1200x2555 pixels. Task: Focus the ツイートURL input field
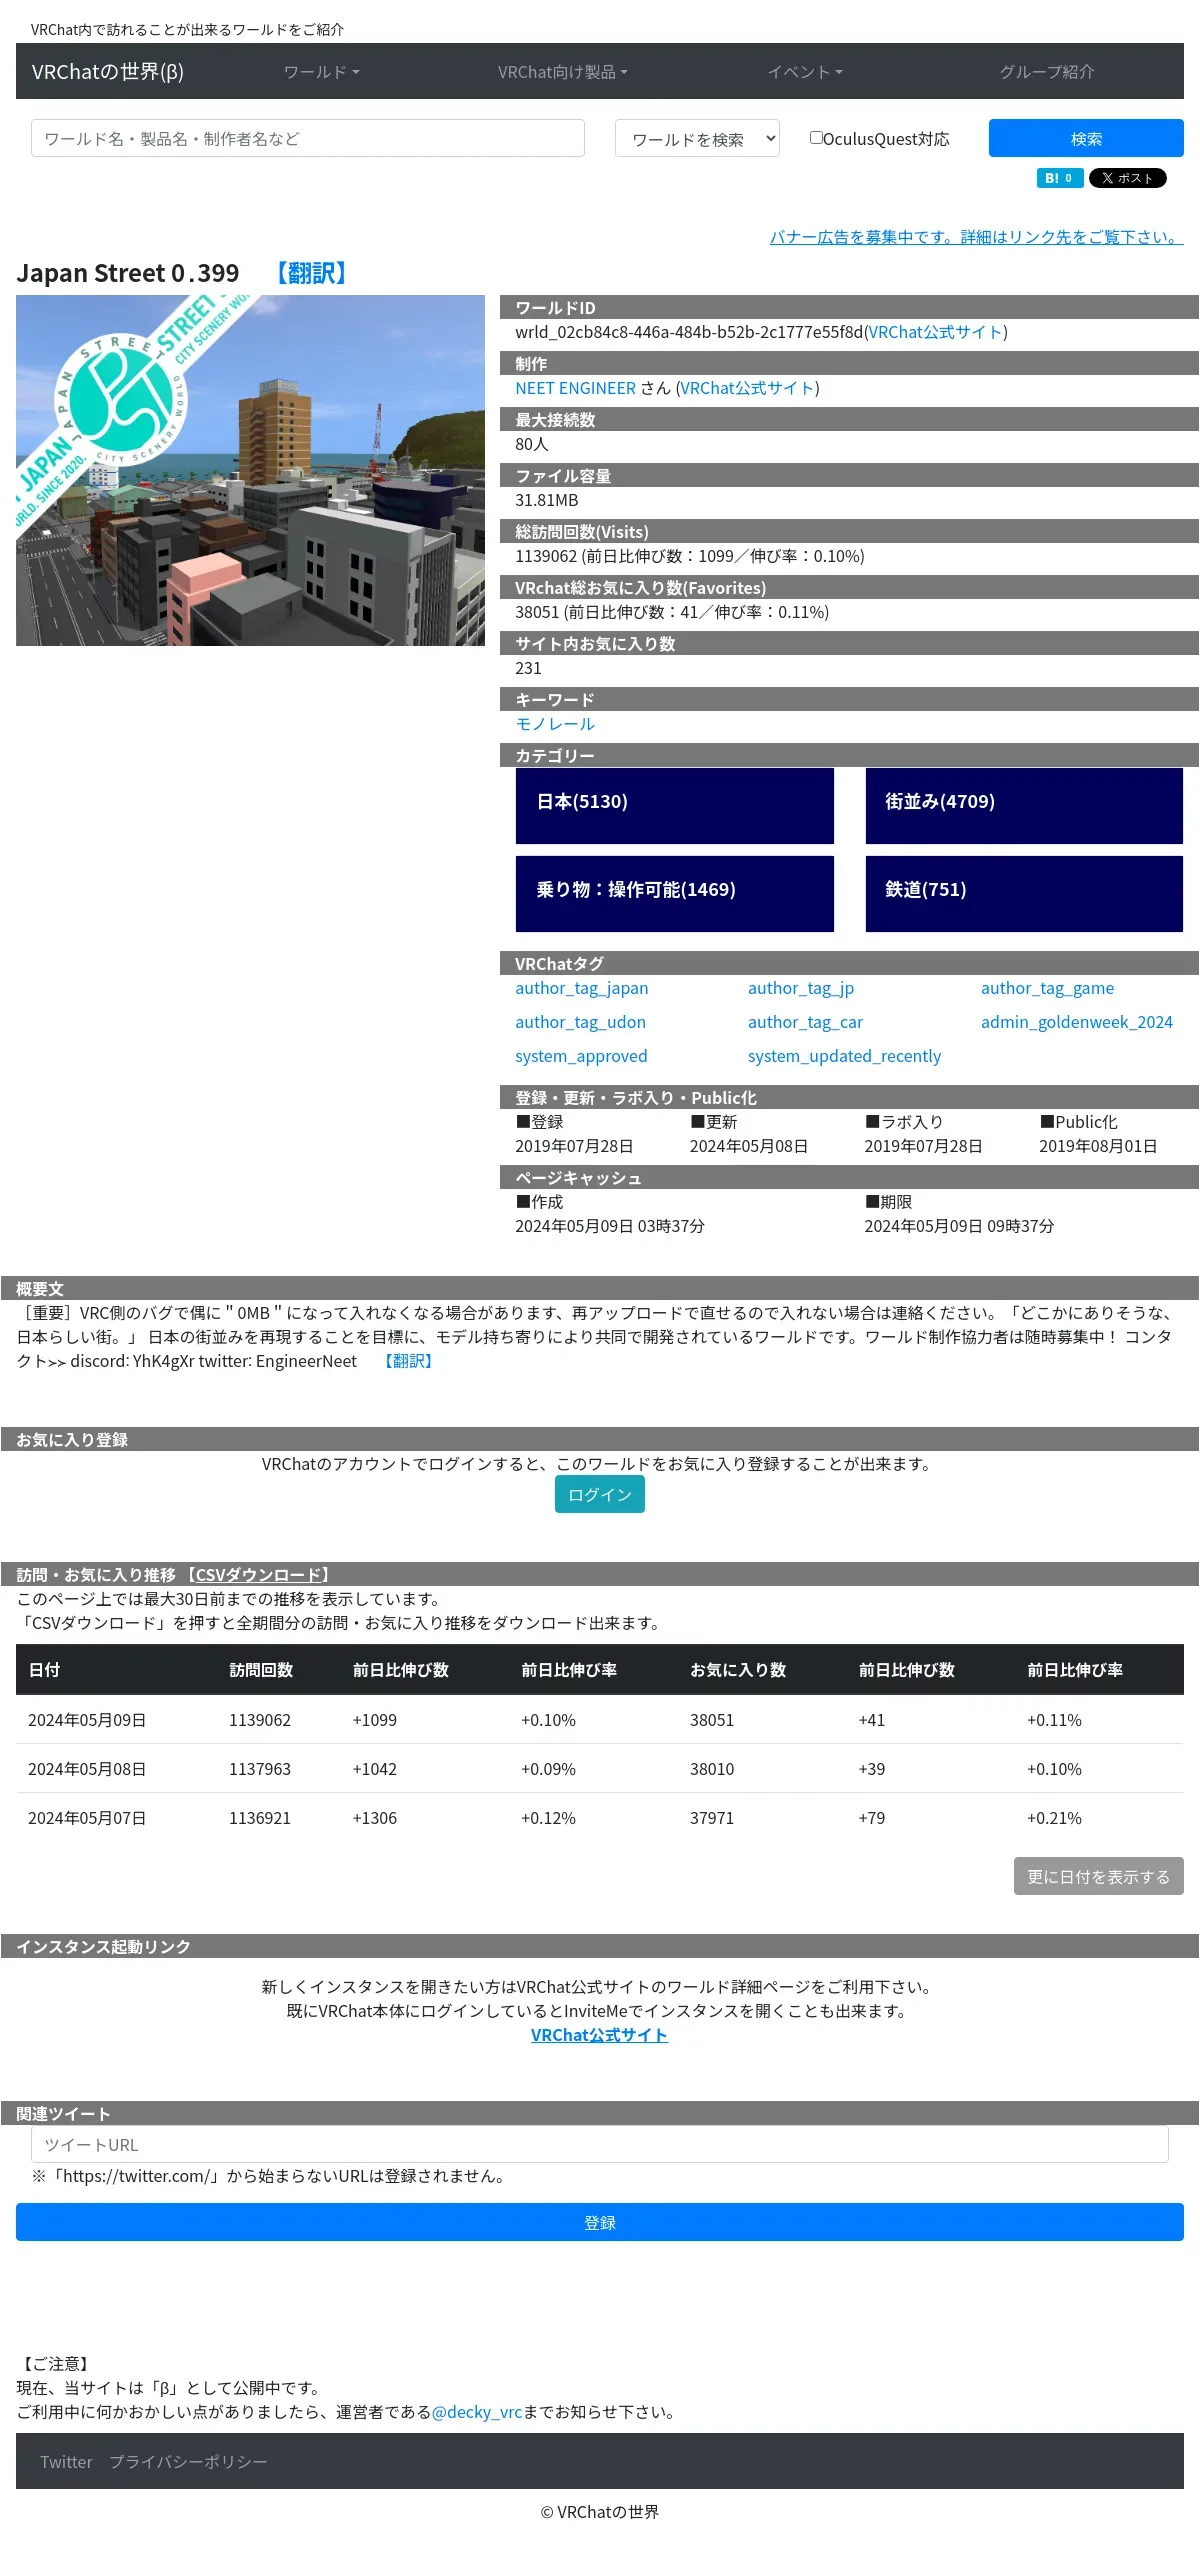pos(600,2144)
